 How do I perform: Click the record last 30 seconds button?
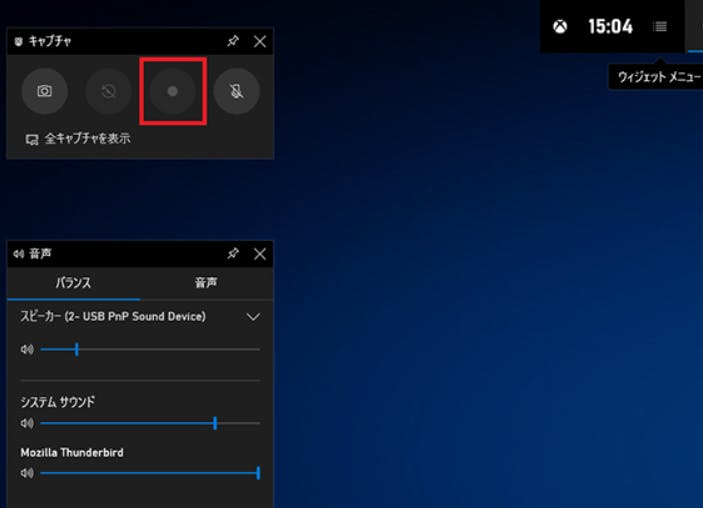108,91
